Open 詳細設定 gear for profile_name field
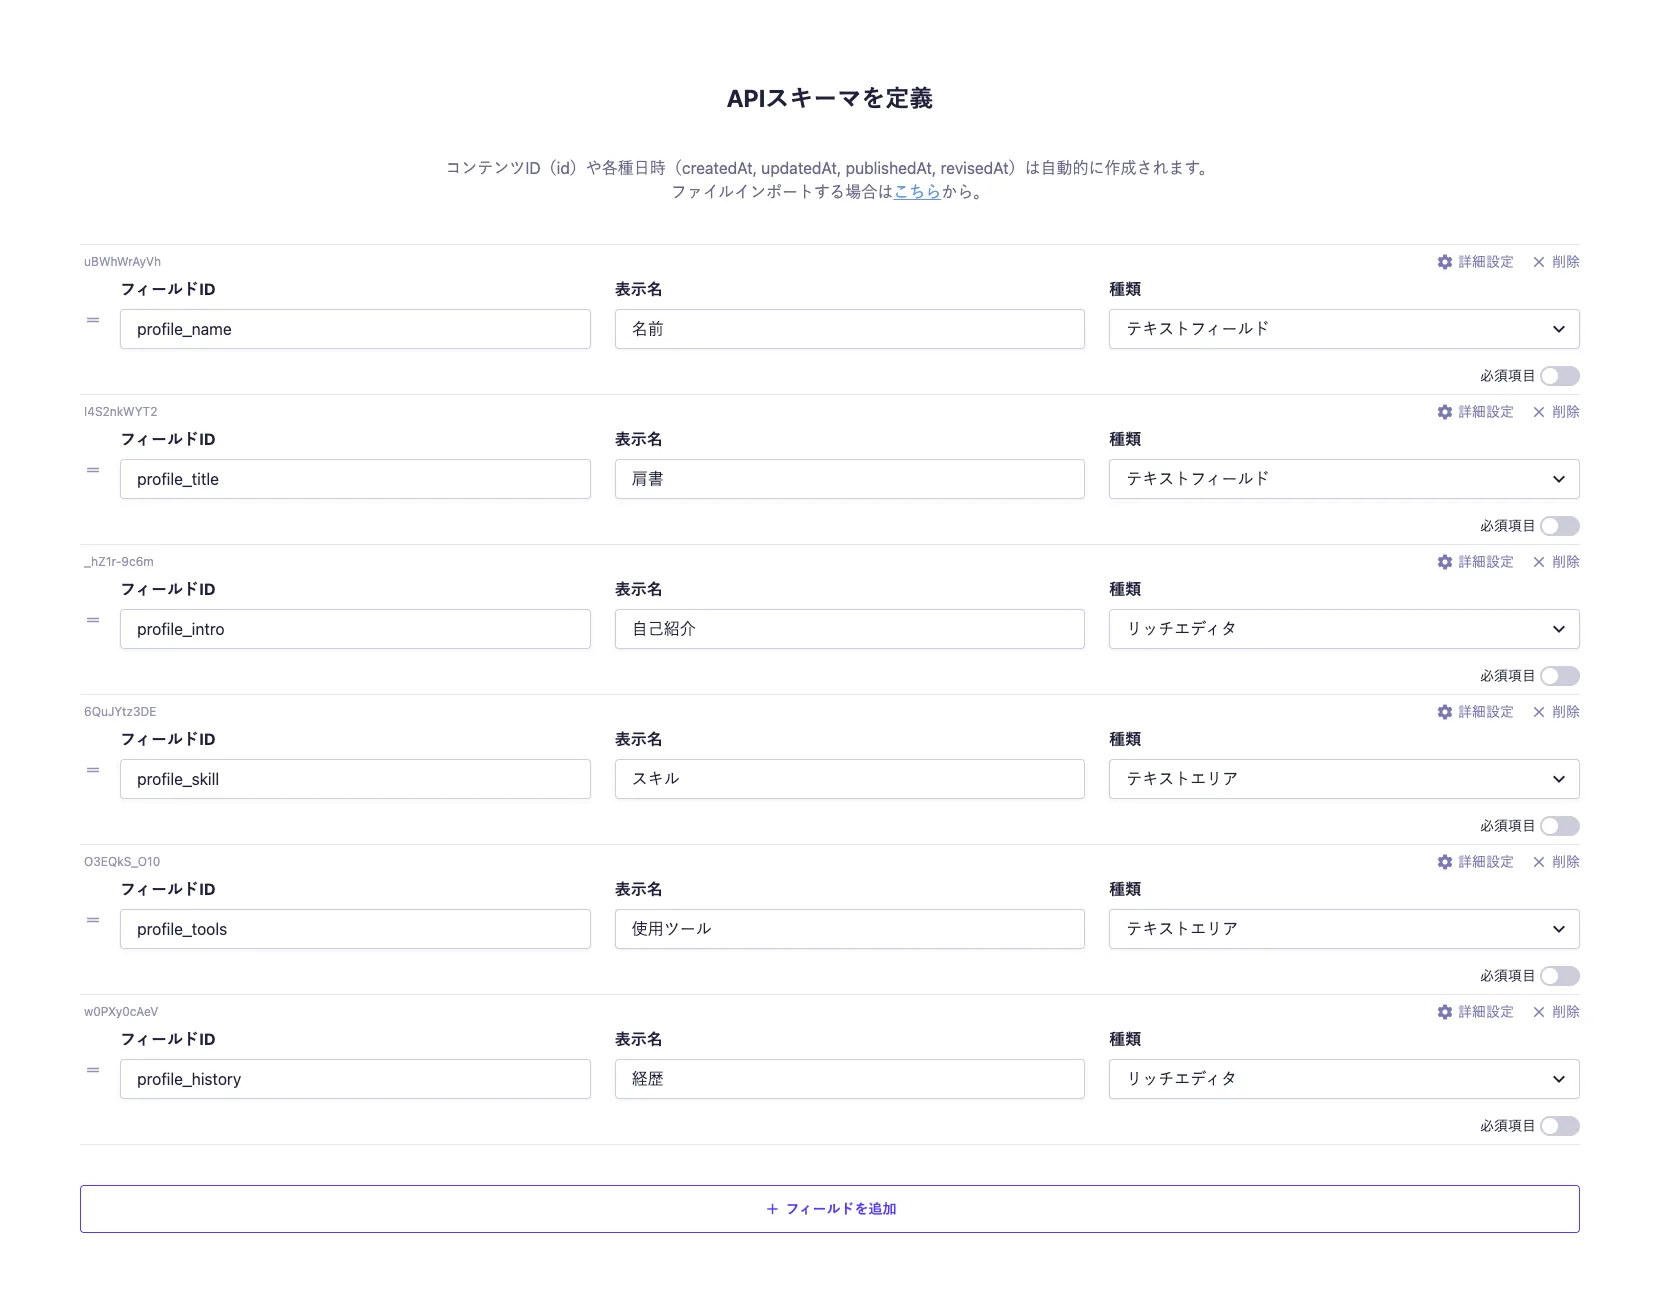The image size is (1660, 1313). tap(1475, 262)
